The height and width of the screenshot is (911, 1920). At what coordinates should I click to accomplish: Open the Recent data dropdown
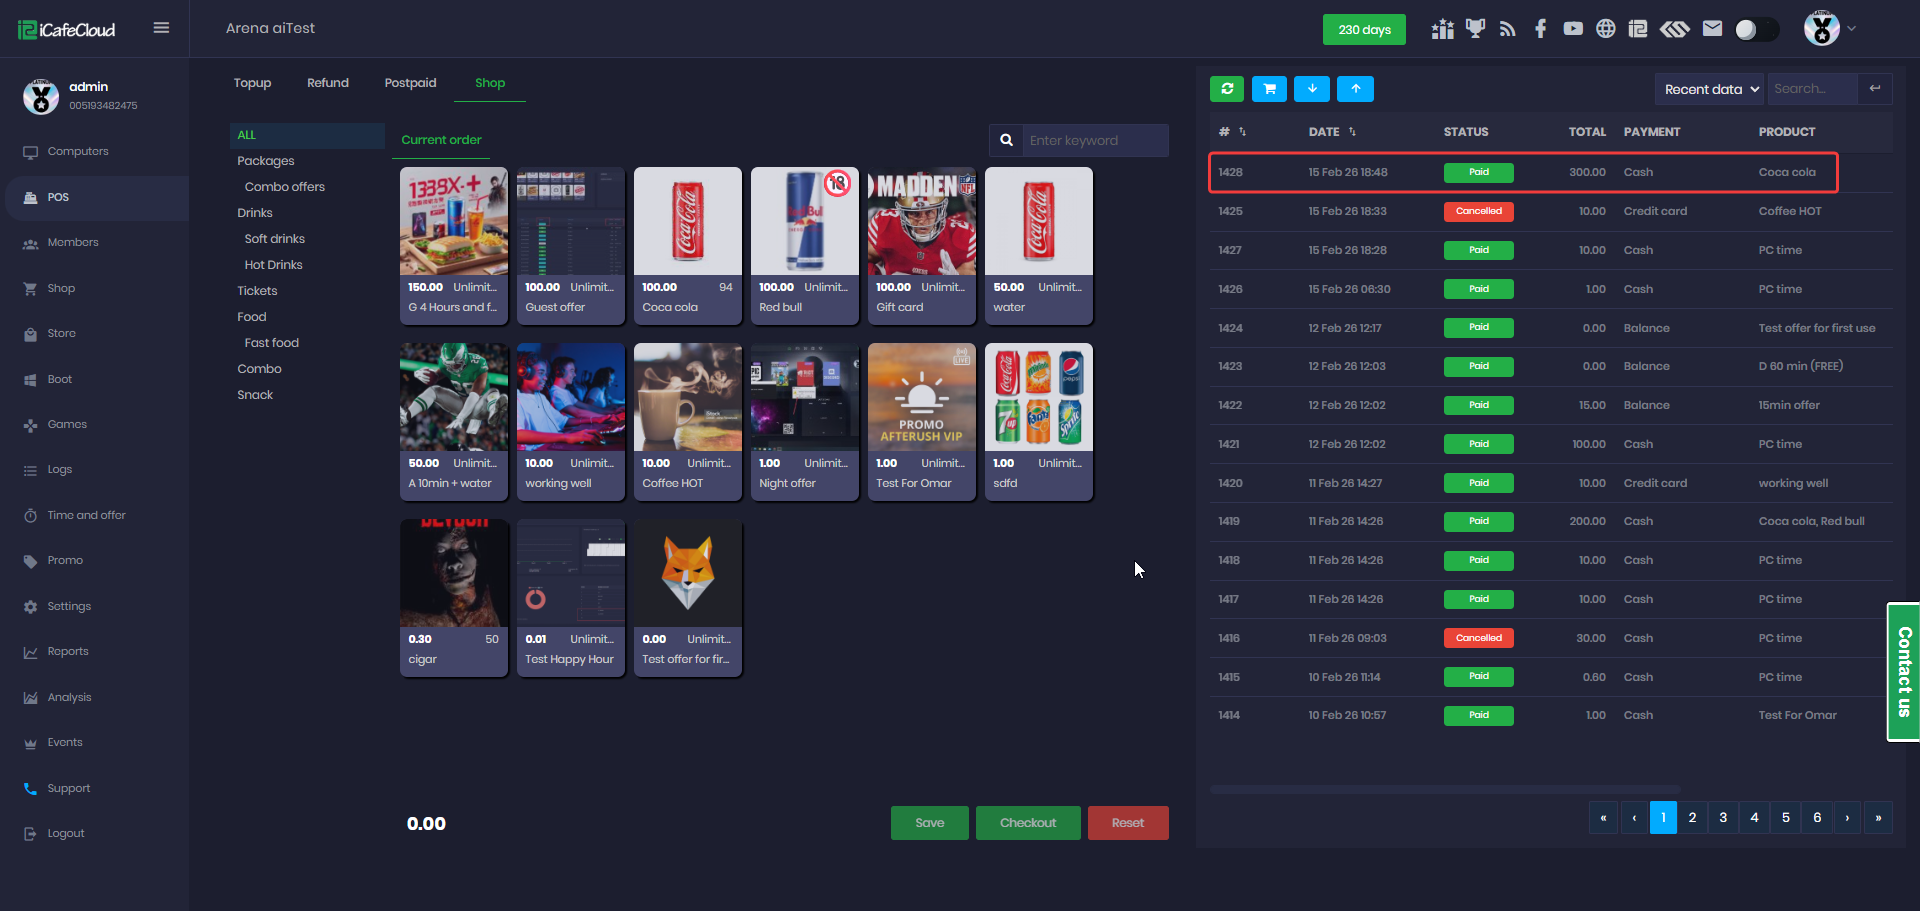click(1710, 89)
